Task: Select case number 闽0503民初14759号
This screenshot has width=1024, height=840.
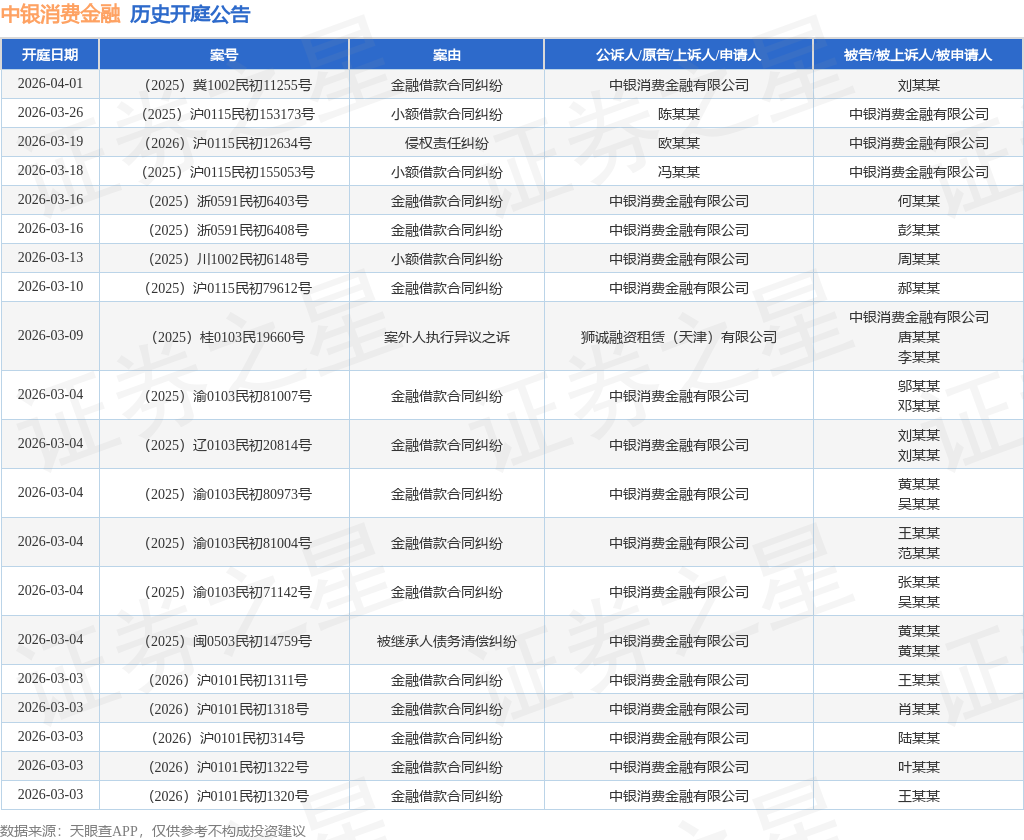Action: [252, 641]
